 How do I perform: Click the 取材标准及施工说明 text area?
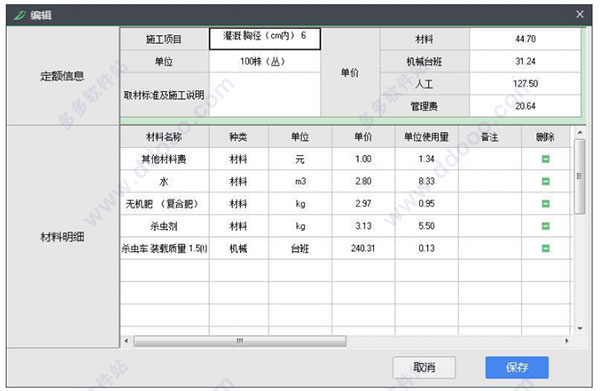pos(265,94)
